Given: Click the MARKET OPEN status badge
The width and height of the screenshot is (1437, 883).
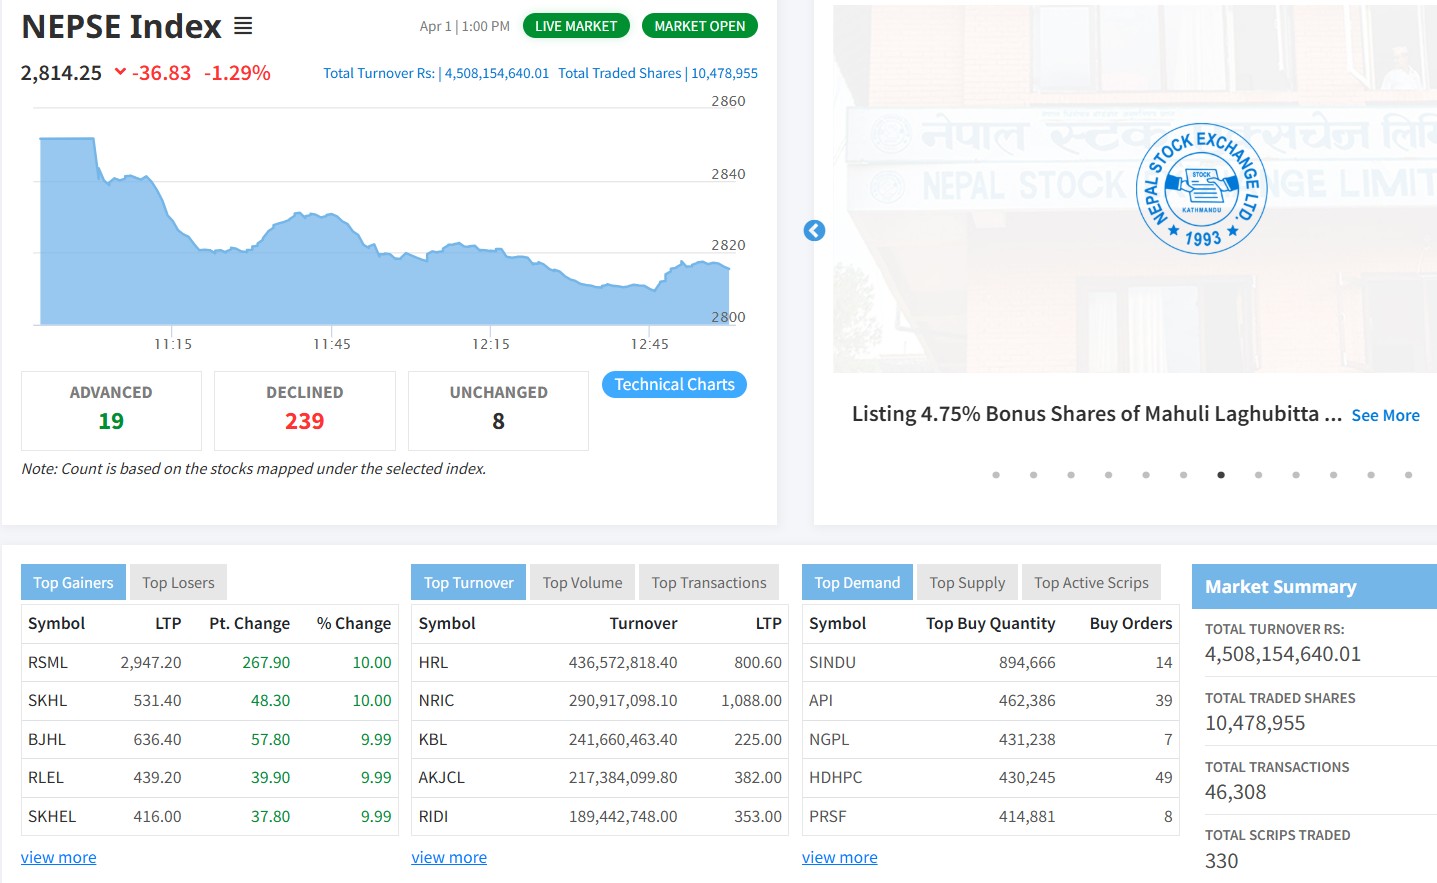Looking at the screenshot, I should click(x=699, y=26).
